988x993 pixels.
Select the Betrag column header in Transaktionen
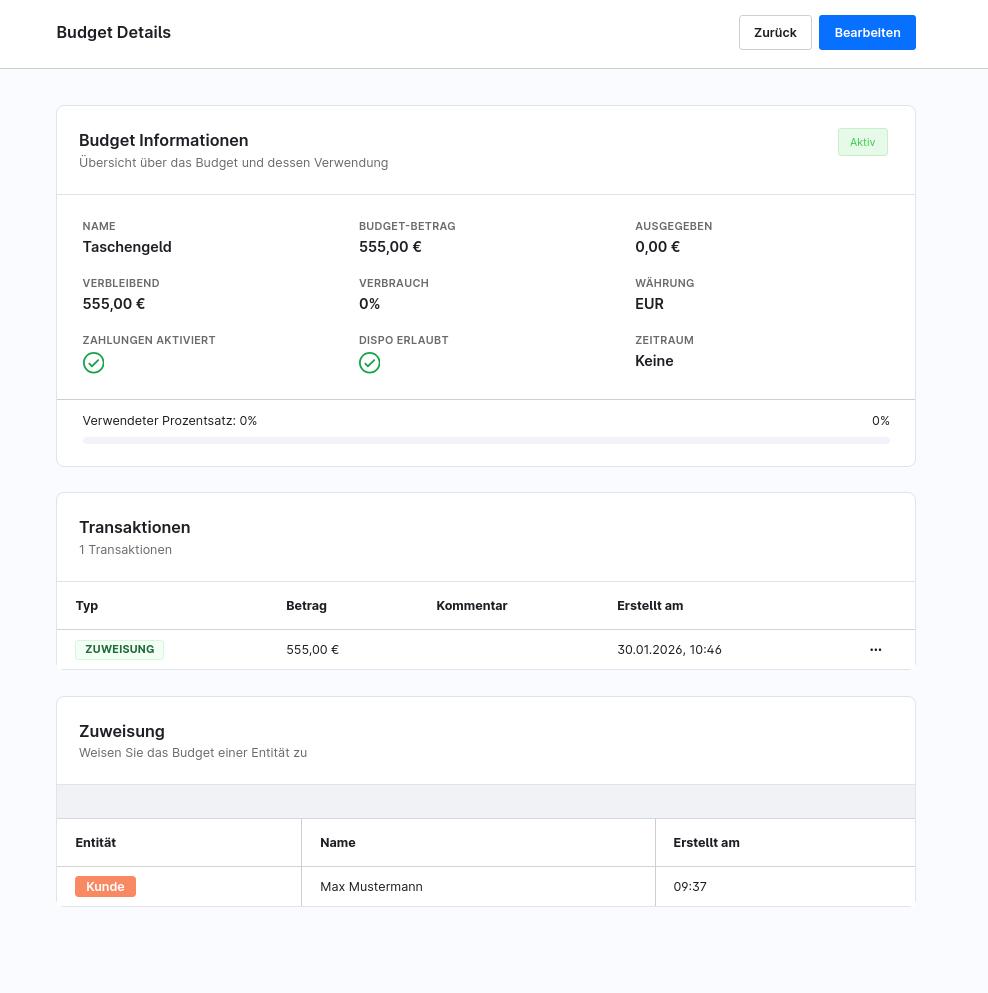pos(306,606)
